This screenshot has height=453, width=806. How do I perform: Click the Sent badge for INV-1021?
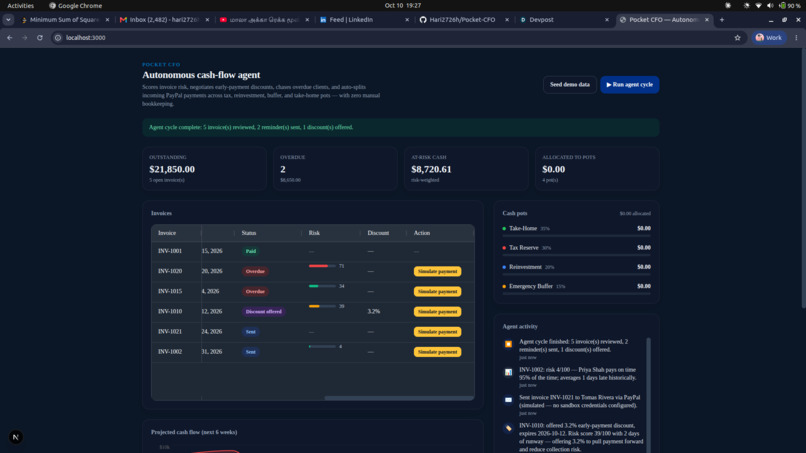click(x=250, y=332)
